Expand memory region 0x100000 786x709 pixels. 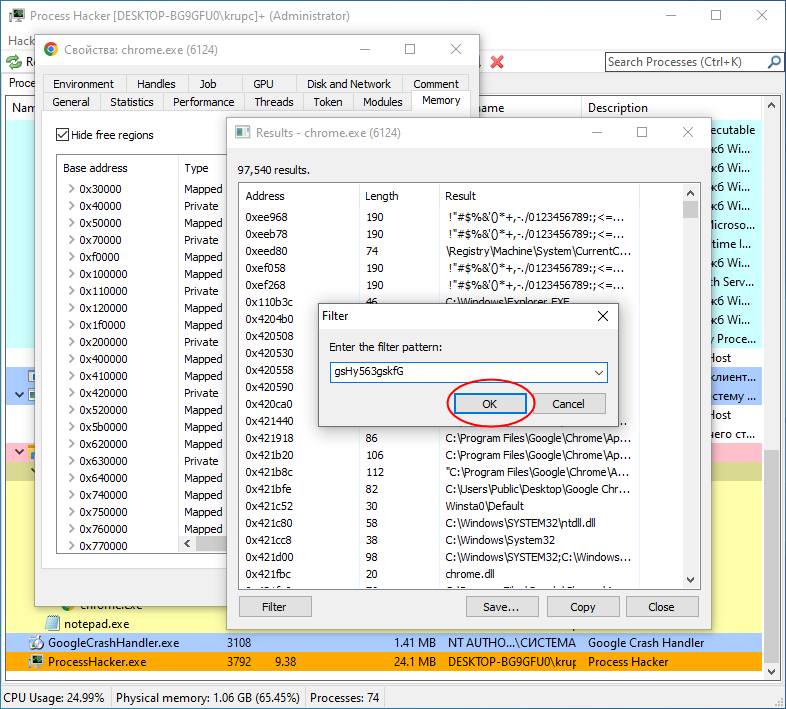point(71,274)
